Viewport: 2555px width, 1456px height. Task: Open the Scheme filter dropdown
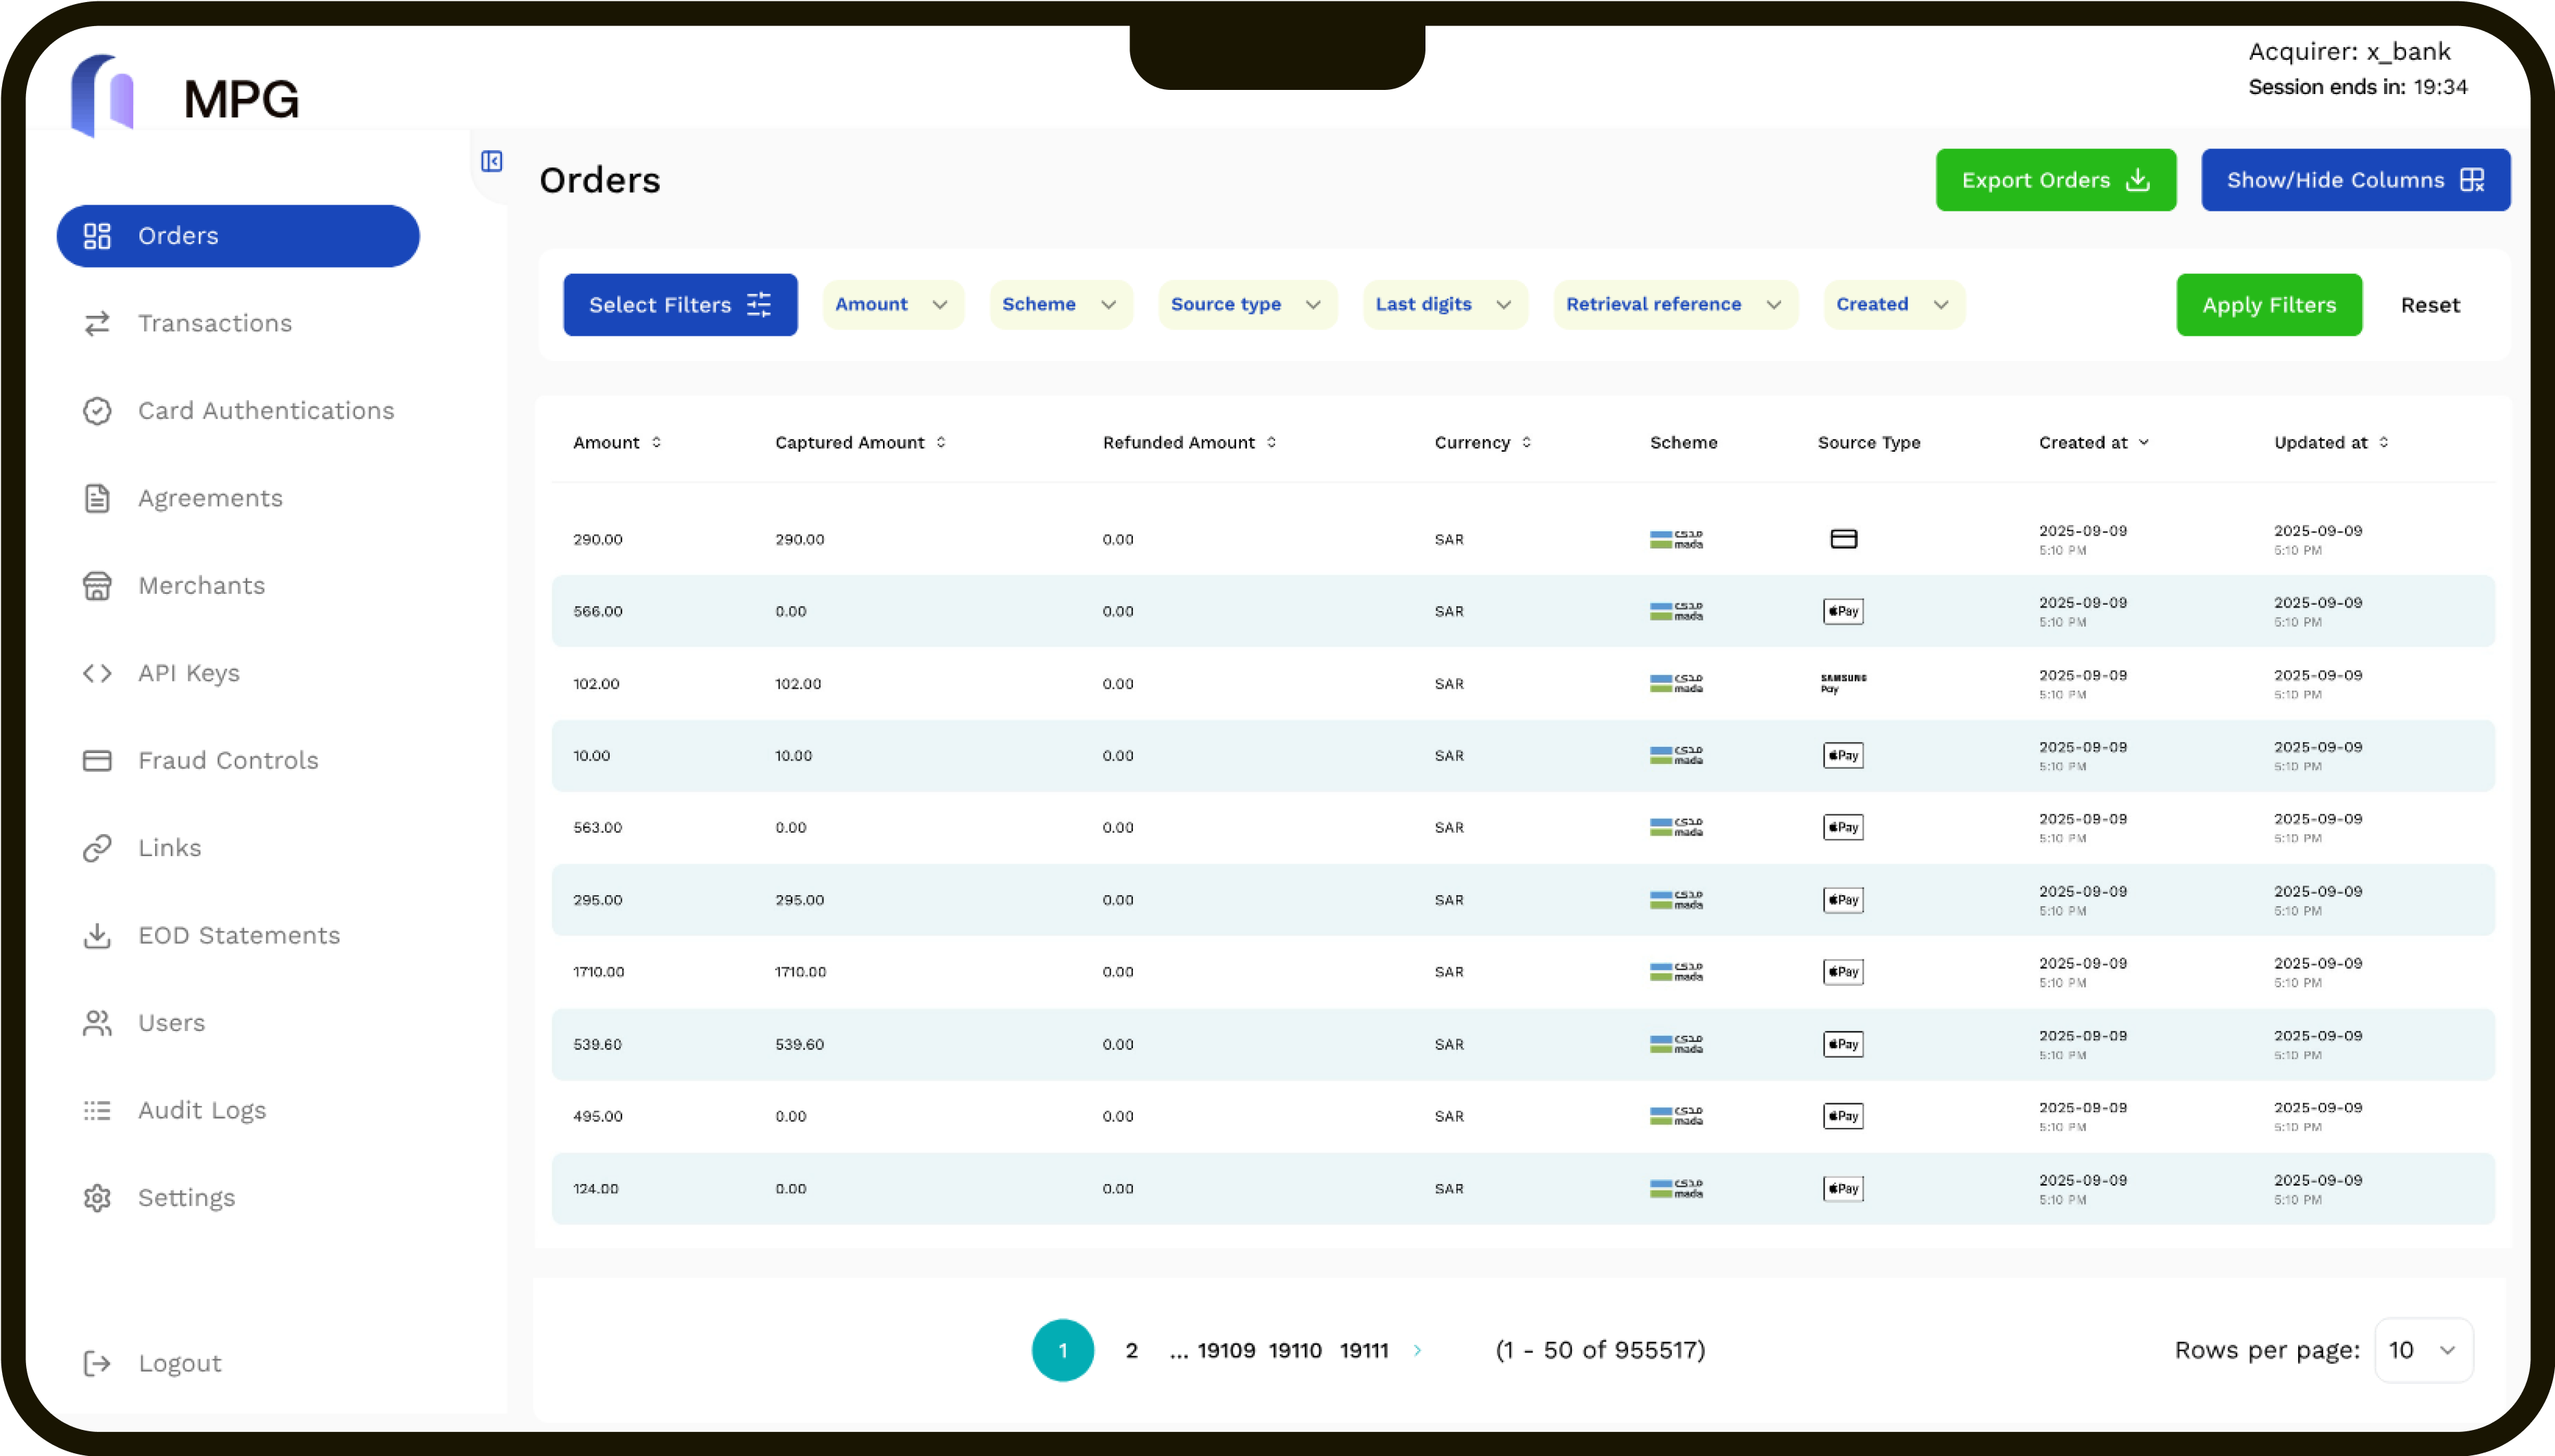tap(1060, 304)
